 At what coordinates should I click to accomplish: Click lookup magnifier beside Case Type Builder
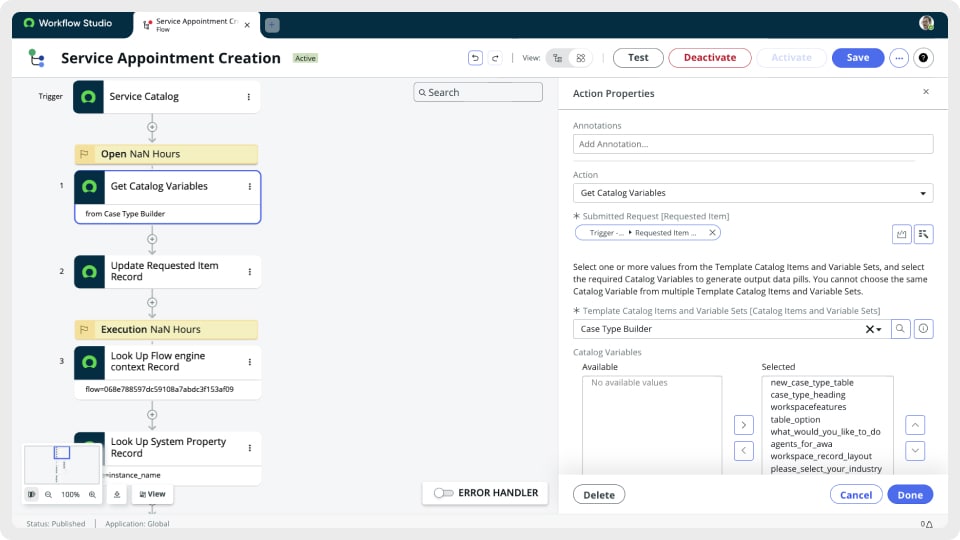pyautogui.click(x=900, y=329)
